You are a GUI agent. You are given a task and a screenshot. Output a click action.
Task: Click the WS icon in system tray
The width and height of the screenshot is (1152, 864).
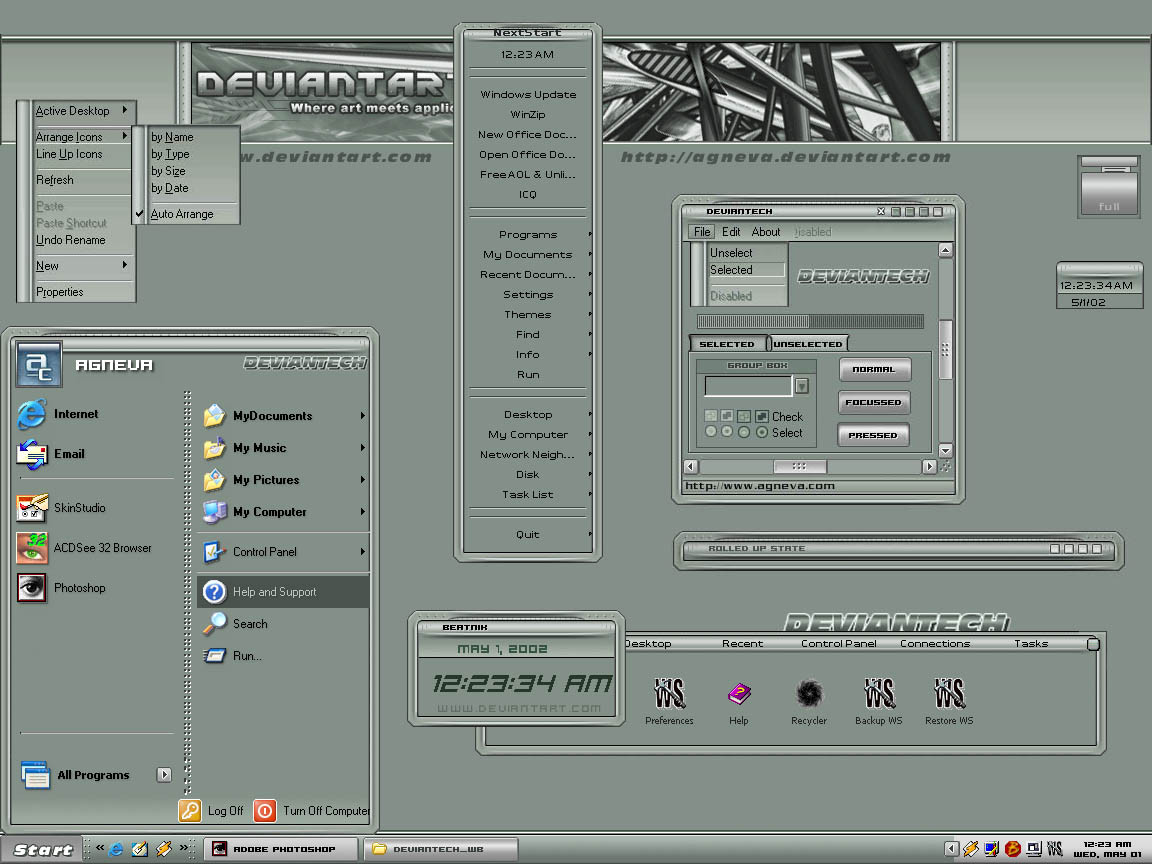tap(1055, 849)
